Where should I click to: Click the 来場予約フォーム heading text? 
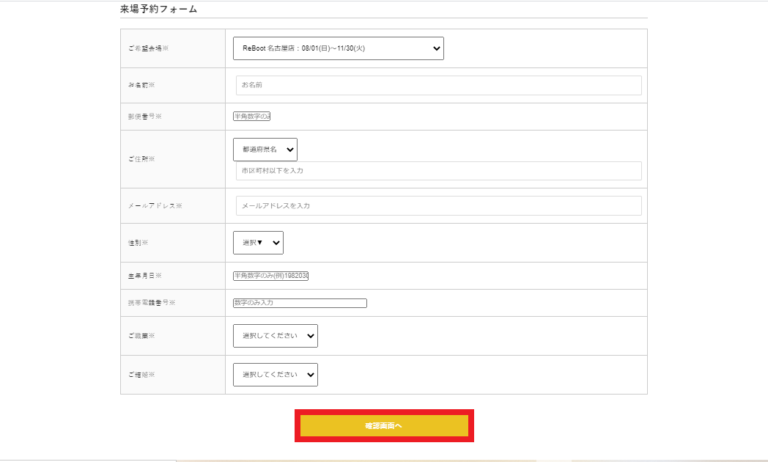click(x=159, y=9)
